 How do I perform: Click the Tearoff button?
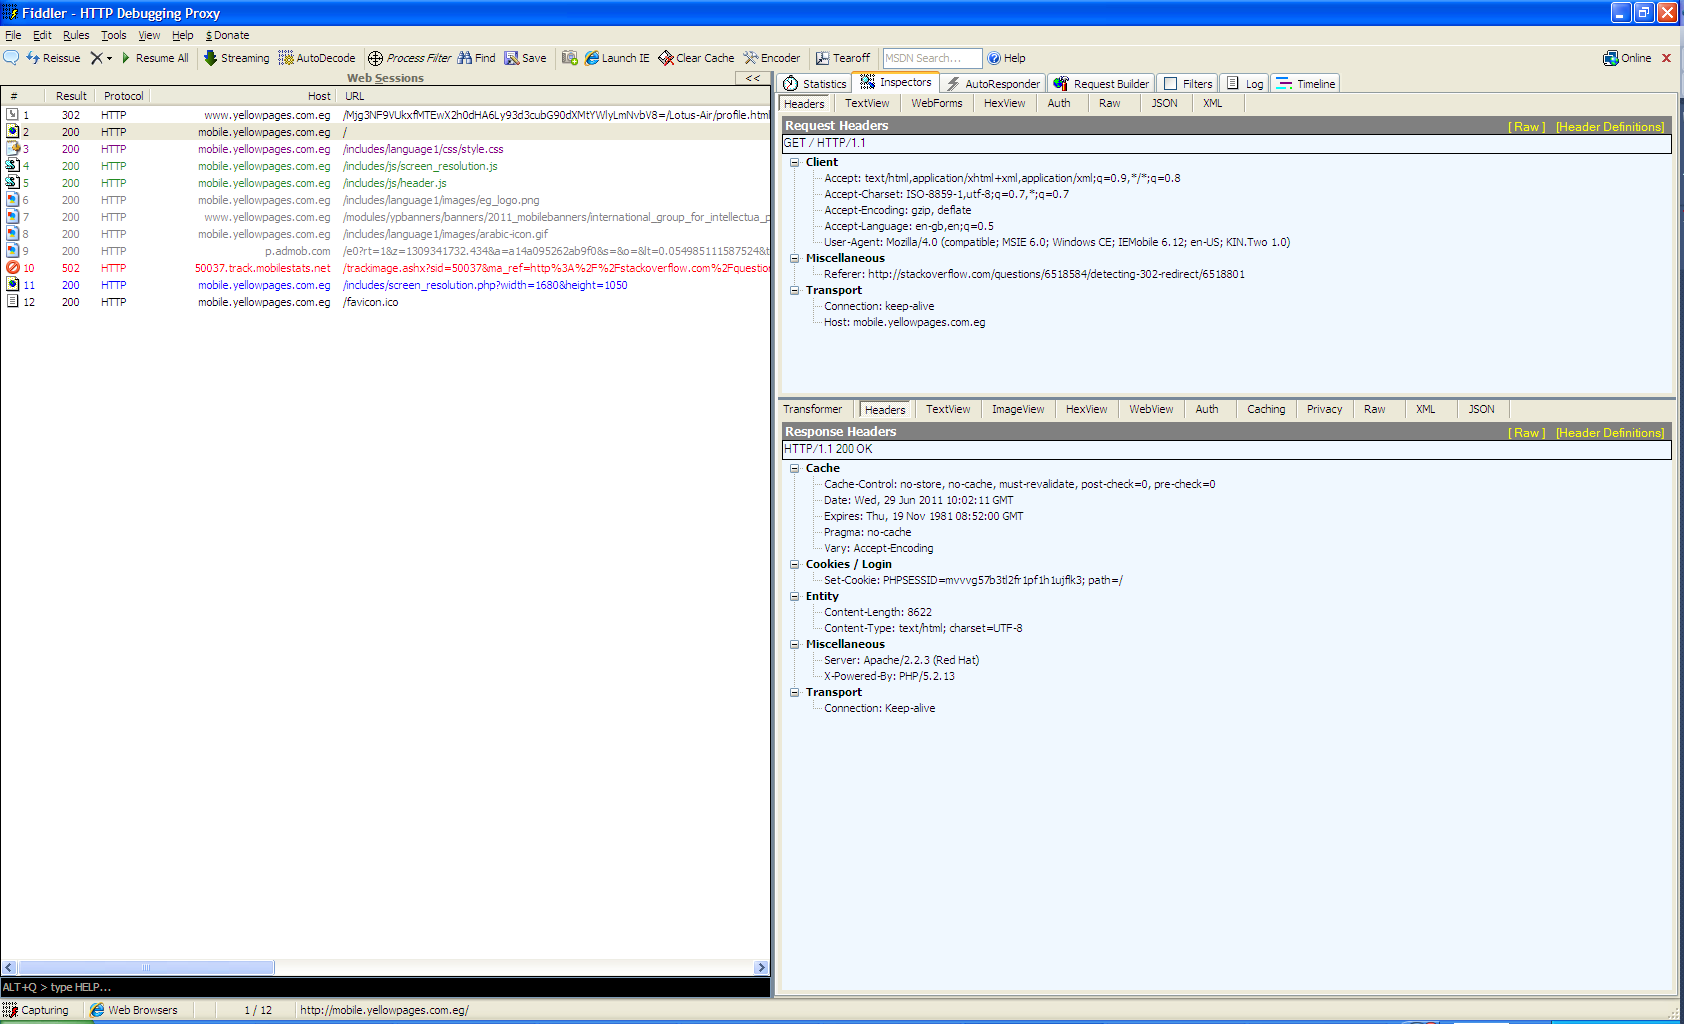pos(843,58)
